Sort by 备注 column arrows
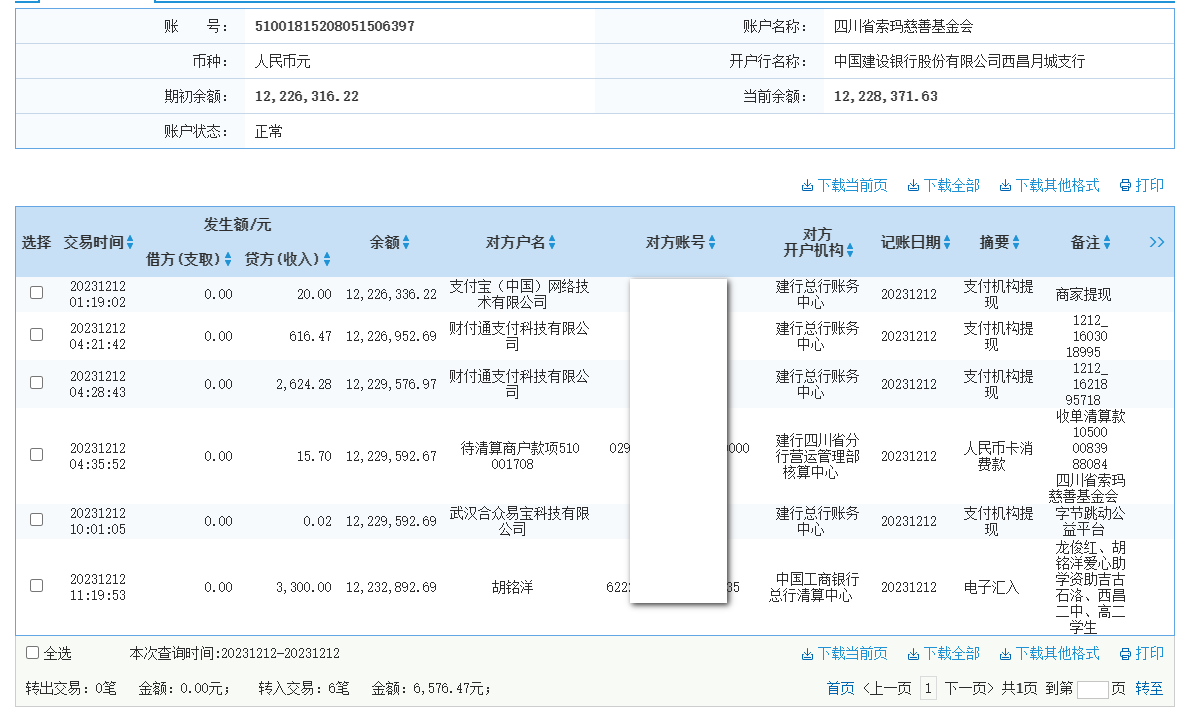Image resolution: width=1183 pixels, height=714 pixels. click(1107, 242)
